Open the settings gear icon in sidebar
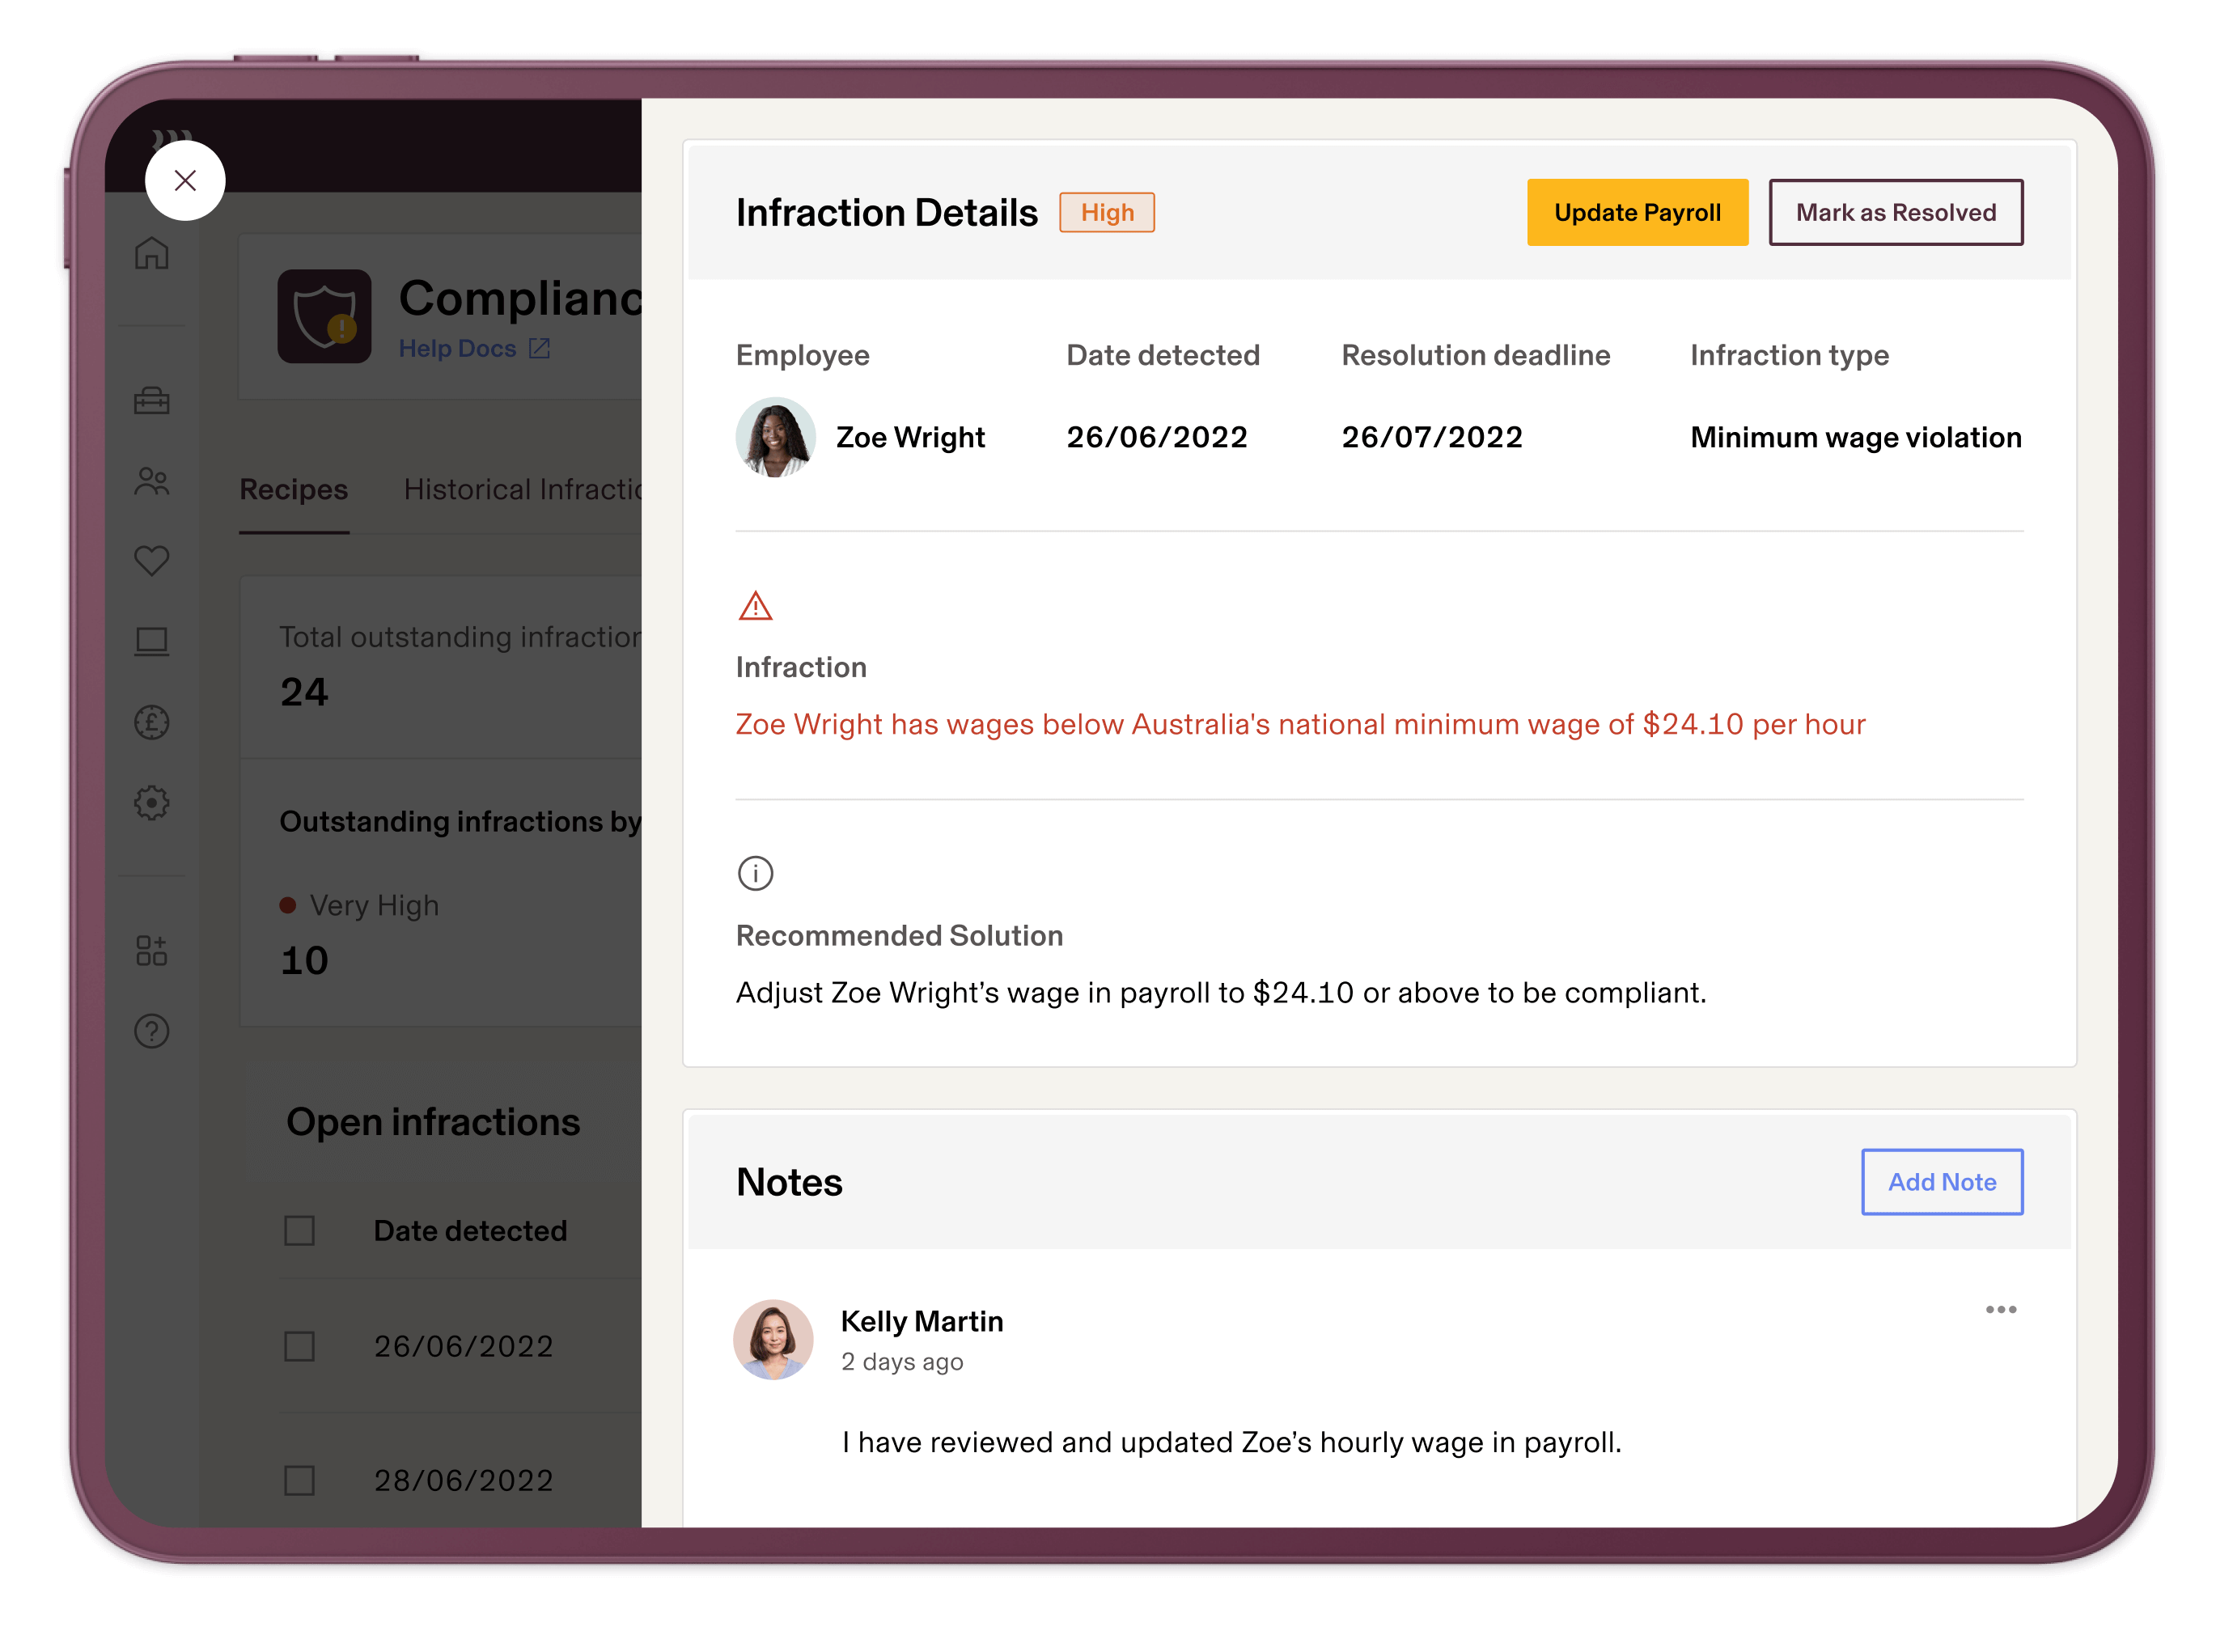This screenshot has width=2233, height=1652. click(152, 802)
